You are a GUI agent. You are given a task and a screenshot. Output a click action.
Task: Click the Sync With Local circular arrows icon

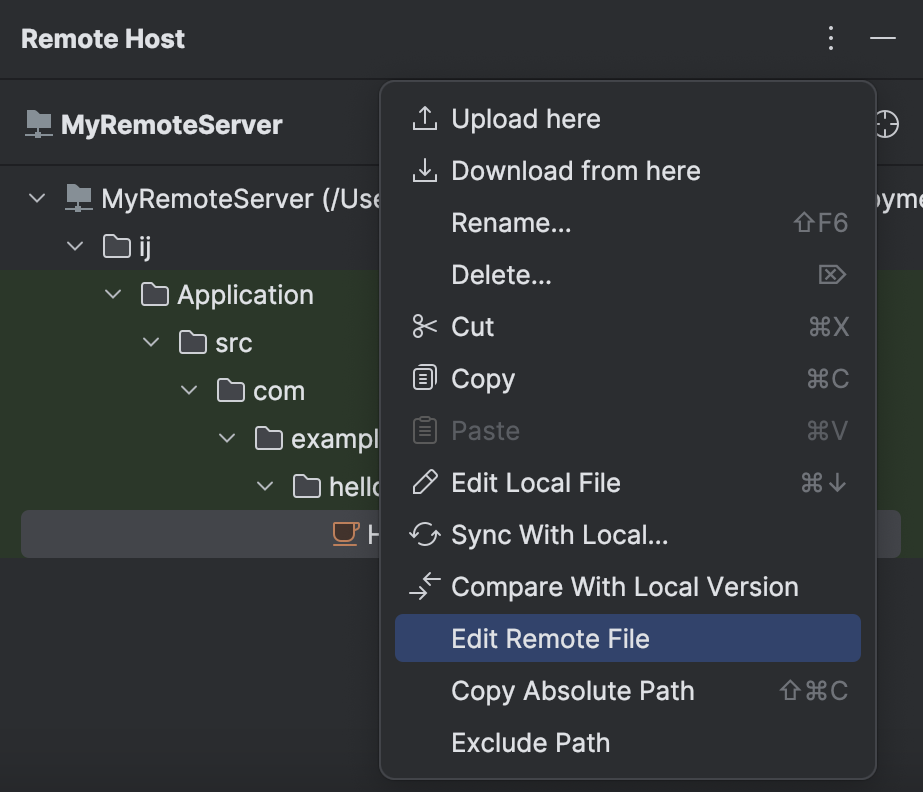(424, 534)
